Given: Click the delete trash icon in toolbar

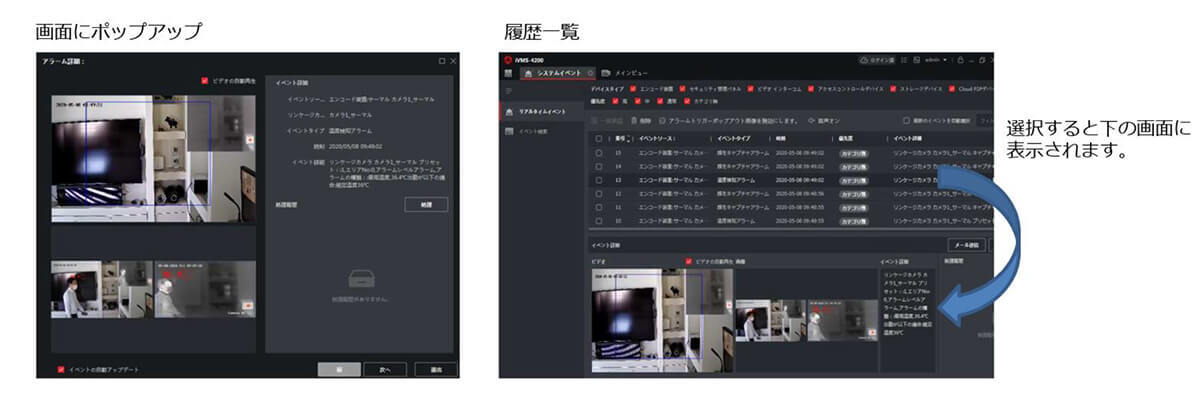Looking at the screenshot, I should (633, 120).
